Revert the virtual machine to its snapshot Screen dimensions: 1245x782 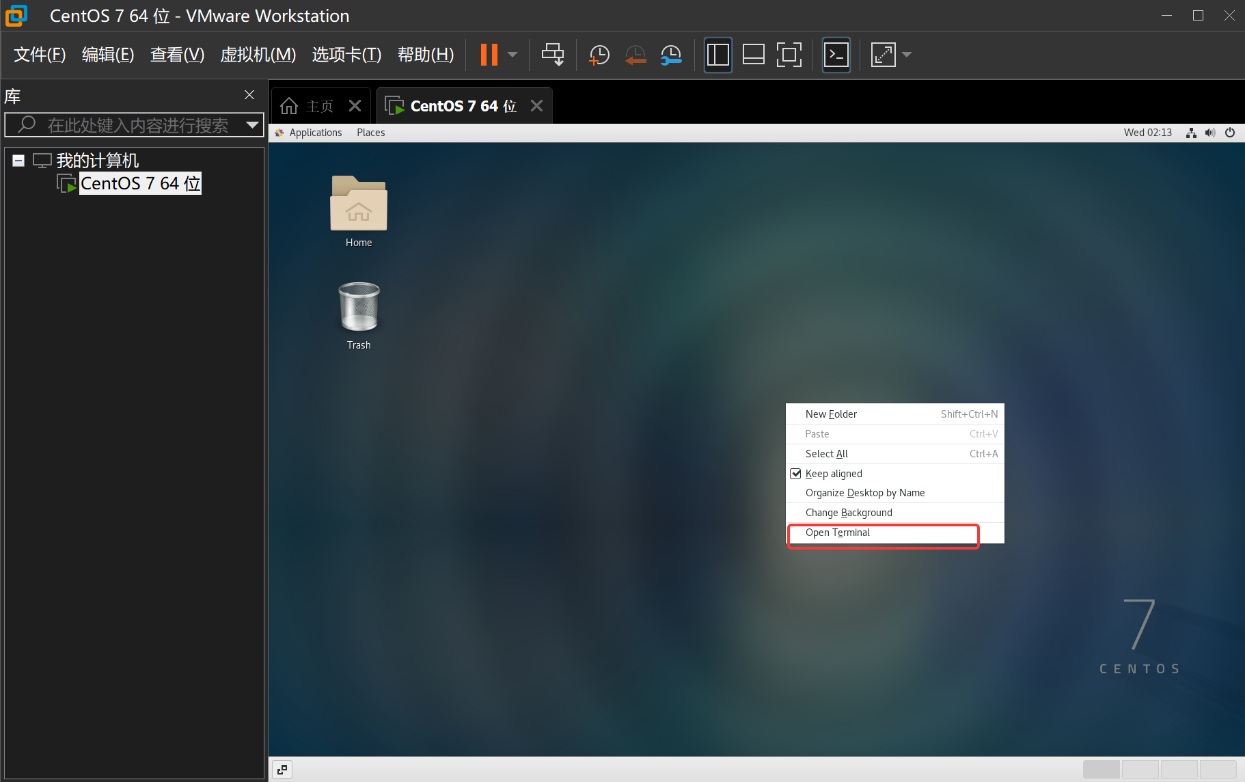click(x=635, y=55)
